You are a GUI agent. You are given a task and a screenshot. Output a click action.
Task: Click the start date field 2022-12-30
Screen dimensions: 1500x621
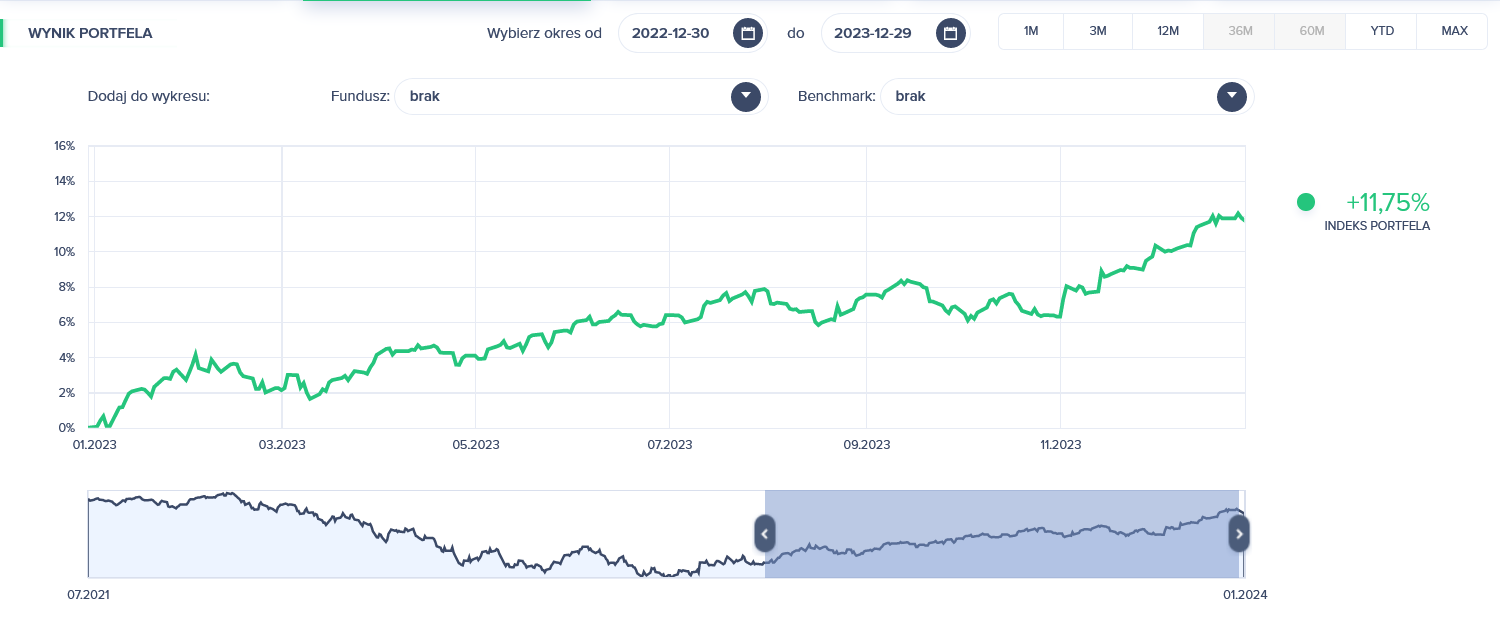(671, 33)
